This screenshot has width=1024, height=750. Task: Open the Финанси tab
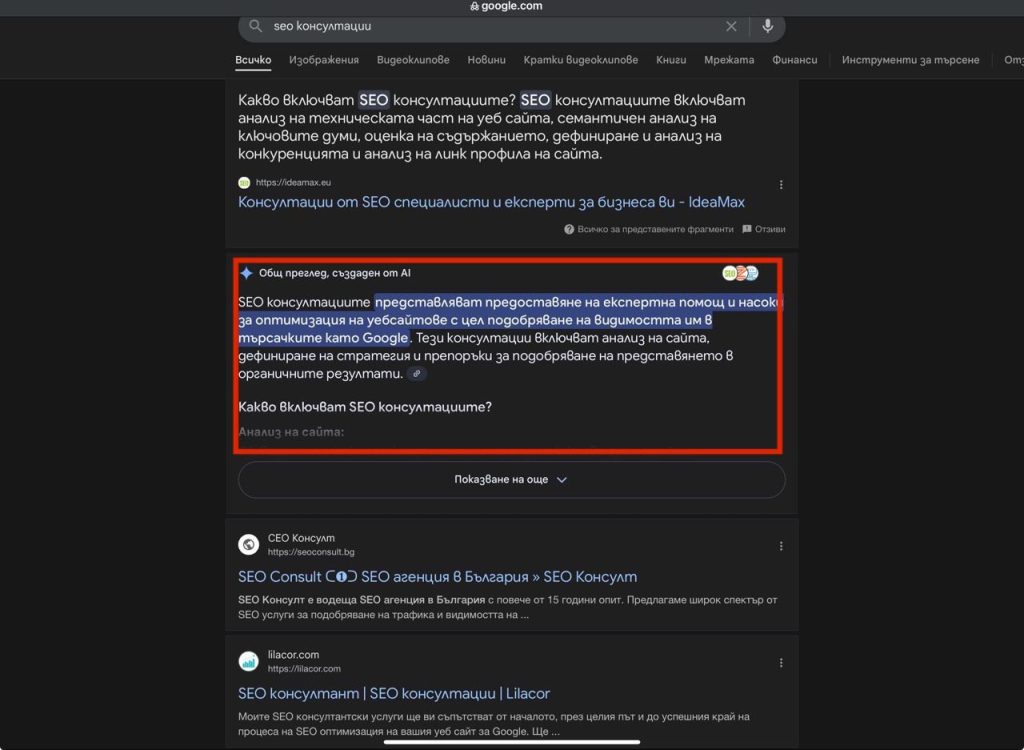click(795, 59)
